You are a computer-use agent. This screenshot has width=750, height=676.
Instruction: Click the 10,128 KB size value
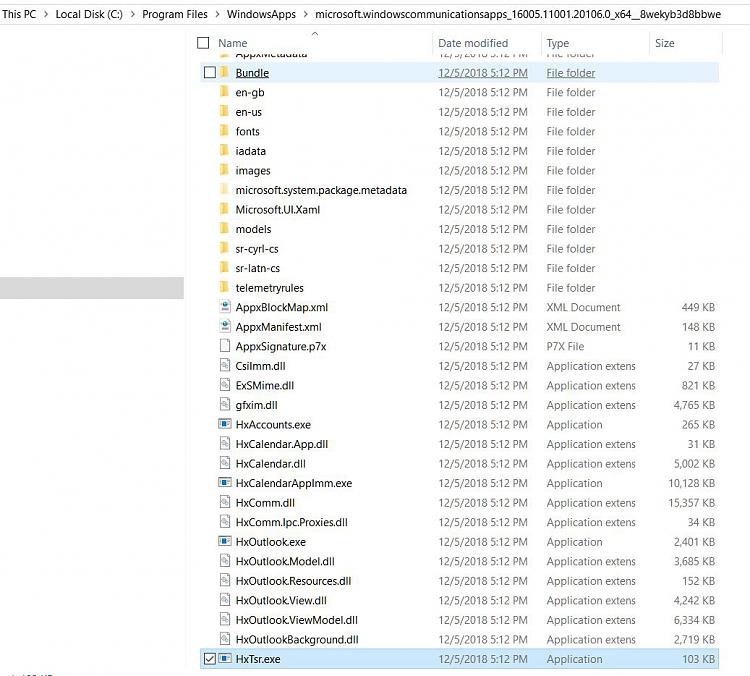[692, 483]
